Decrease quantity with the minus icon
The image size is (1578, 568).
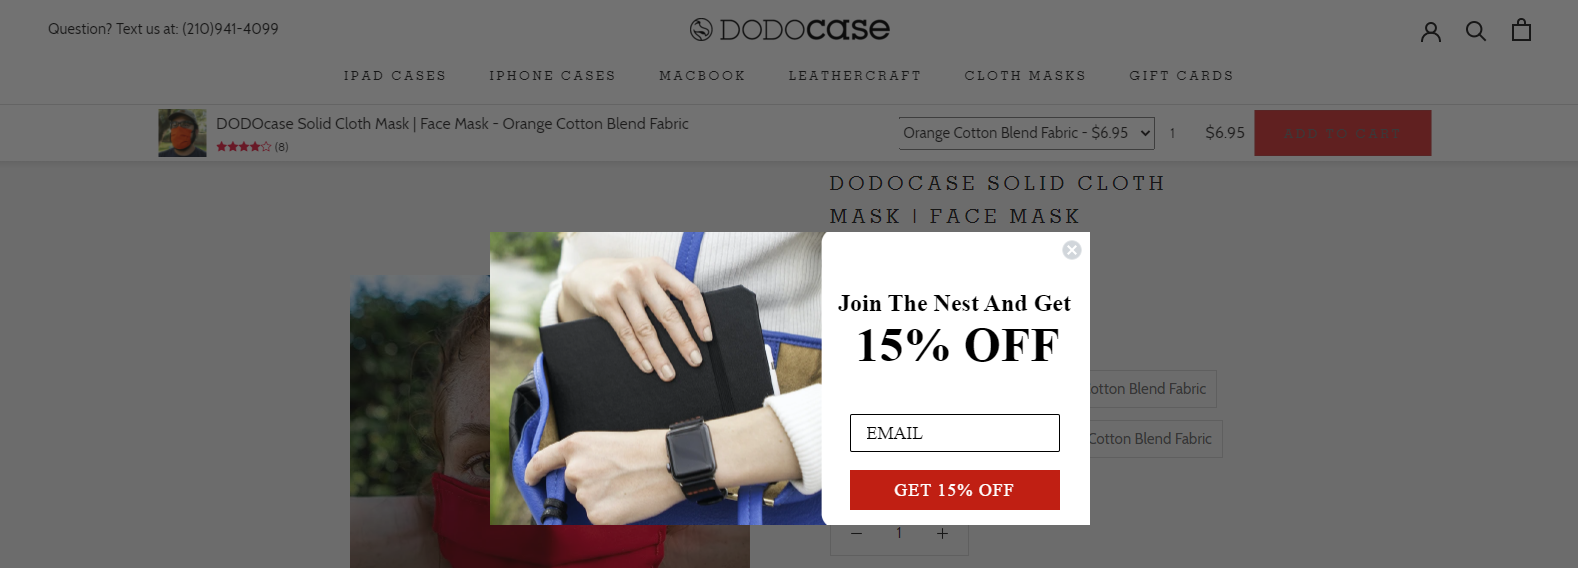tap(856, 533)
